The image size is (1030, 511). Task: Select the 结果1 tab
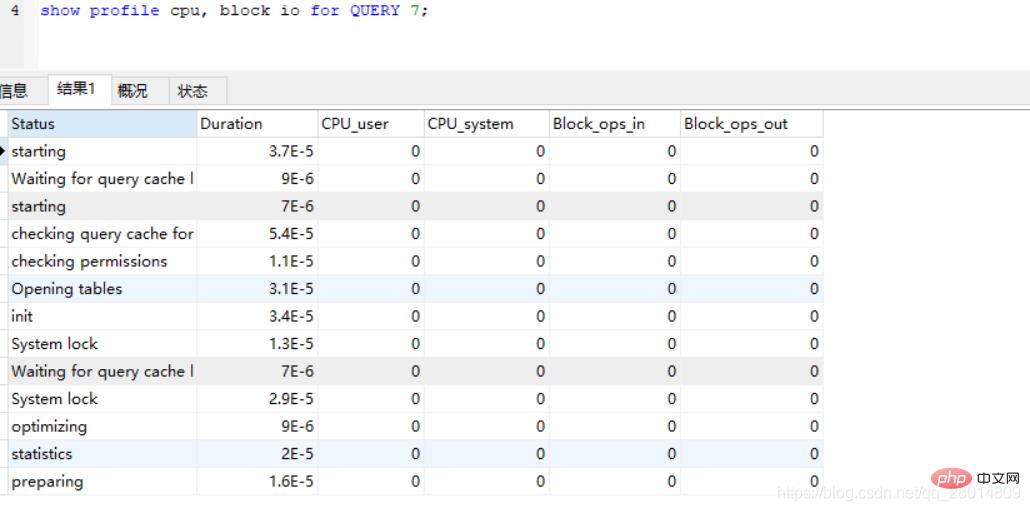pos(76,90)
